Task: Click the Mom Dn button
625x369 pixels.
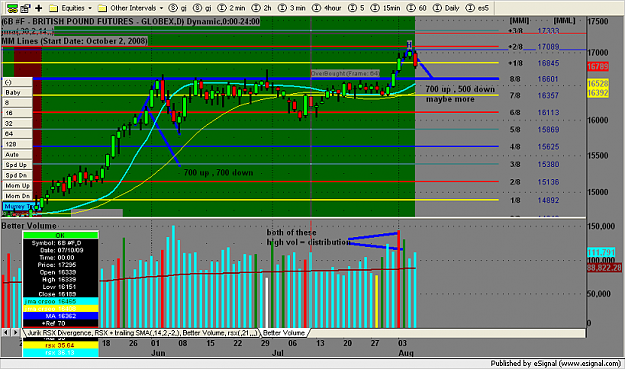Action: pyautogui.click(x=17, y=196)
